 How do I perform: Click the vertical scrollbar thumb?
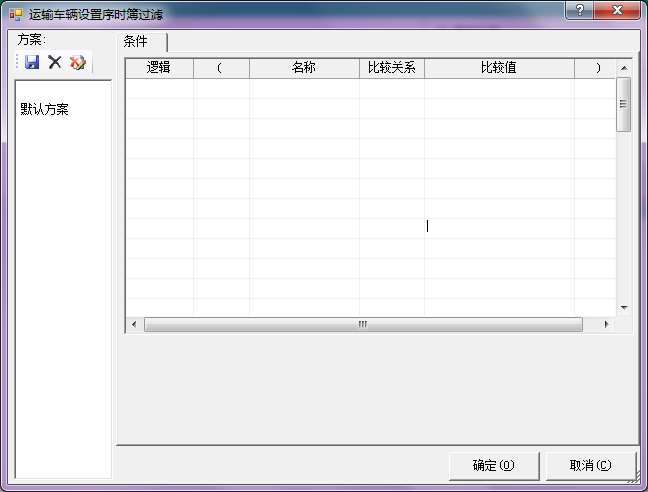(624, 105)
